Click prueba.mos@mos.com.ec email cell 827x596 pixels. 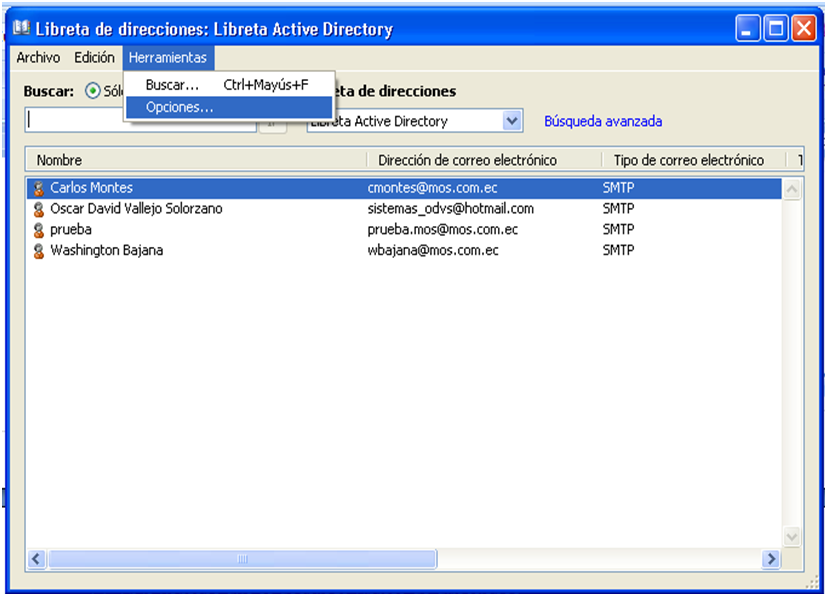443,230
